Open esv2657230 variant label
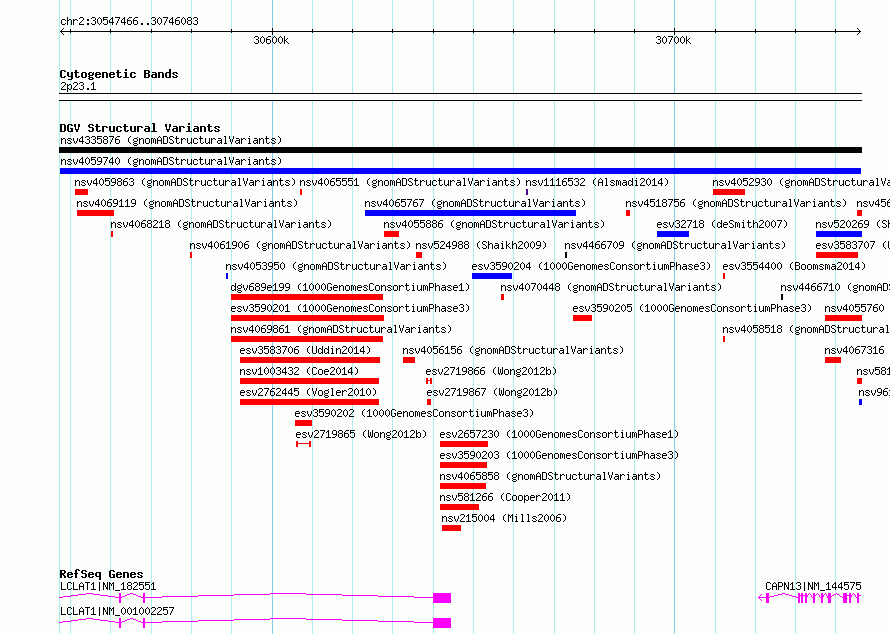The width and height of the screenshot is (890, 634). 559,434
